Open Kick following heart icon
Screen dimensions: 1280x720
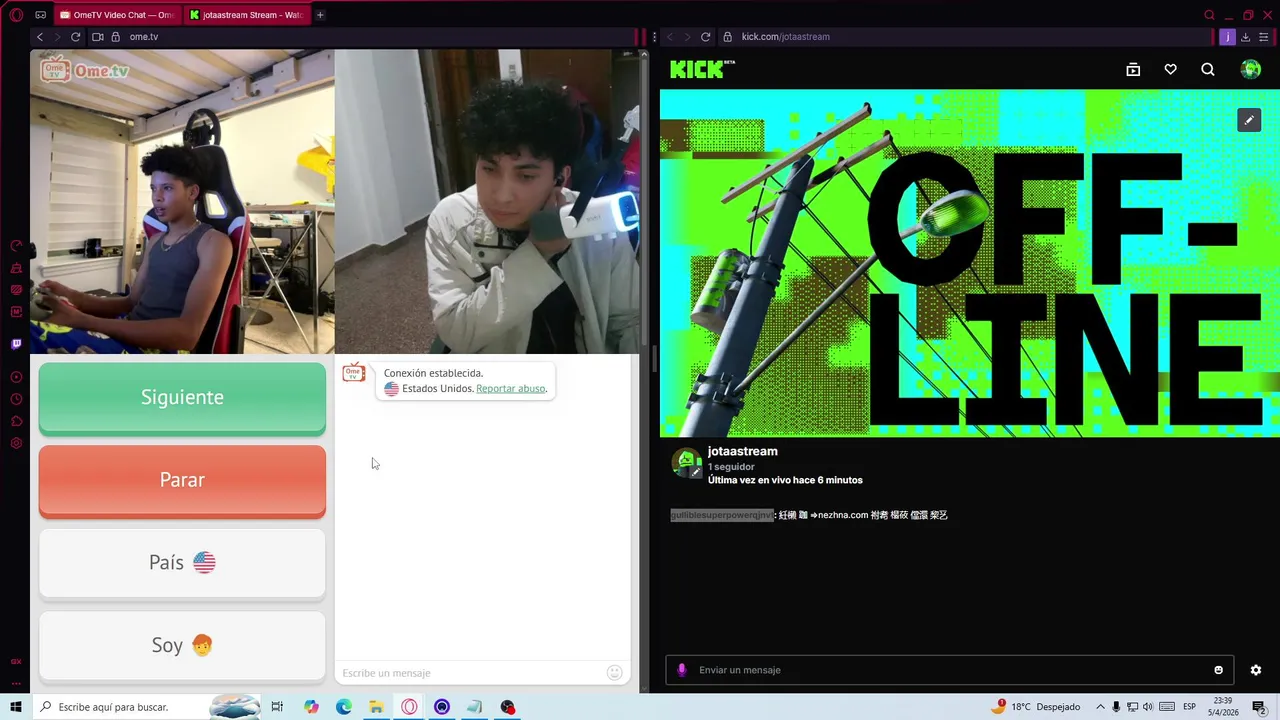click(1170, 70)
